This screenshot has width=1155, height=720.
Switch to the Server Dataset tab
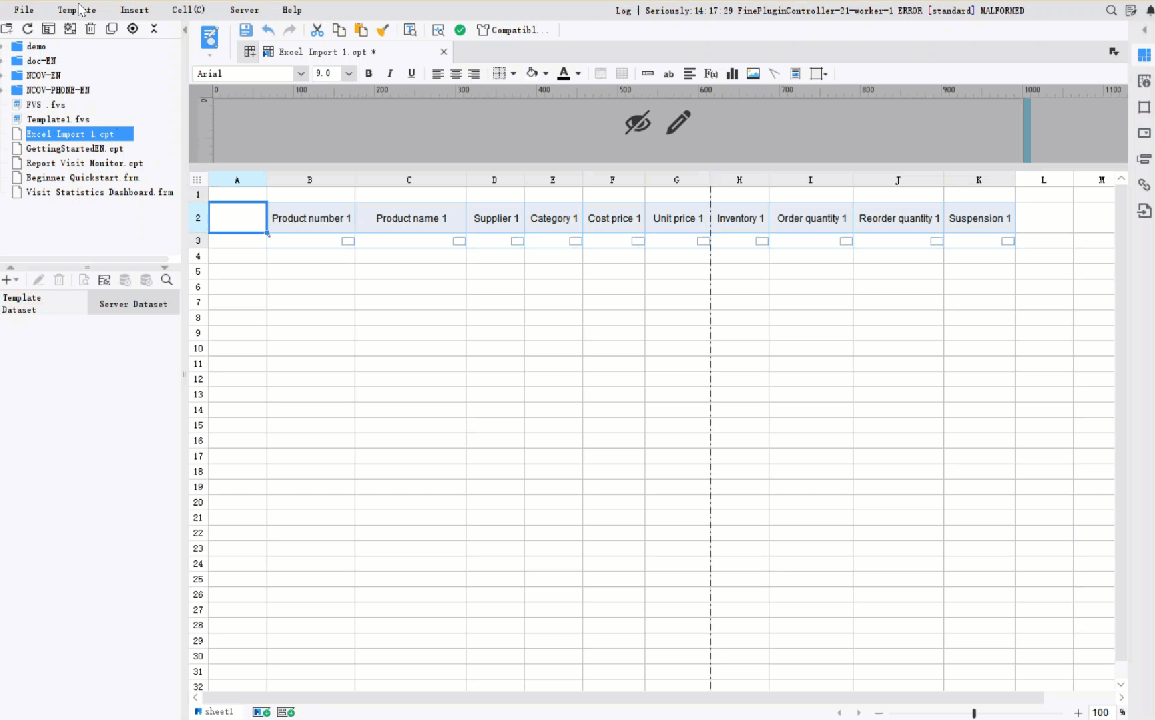[133, 304]
